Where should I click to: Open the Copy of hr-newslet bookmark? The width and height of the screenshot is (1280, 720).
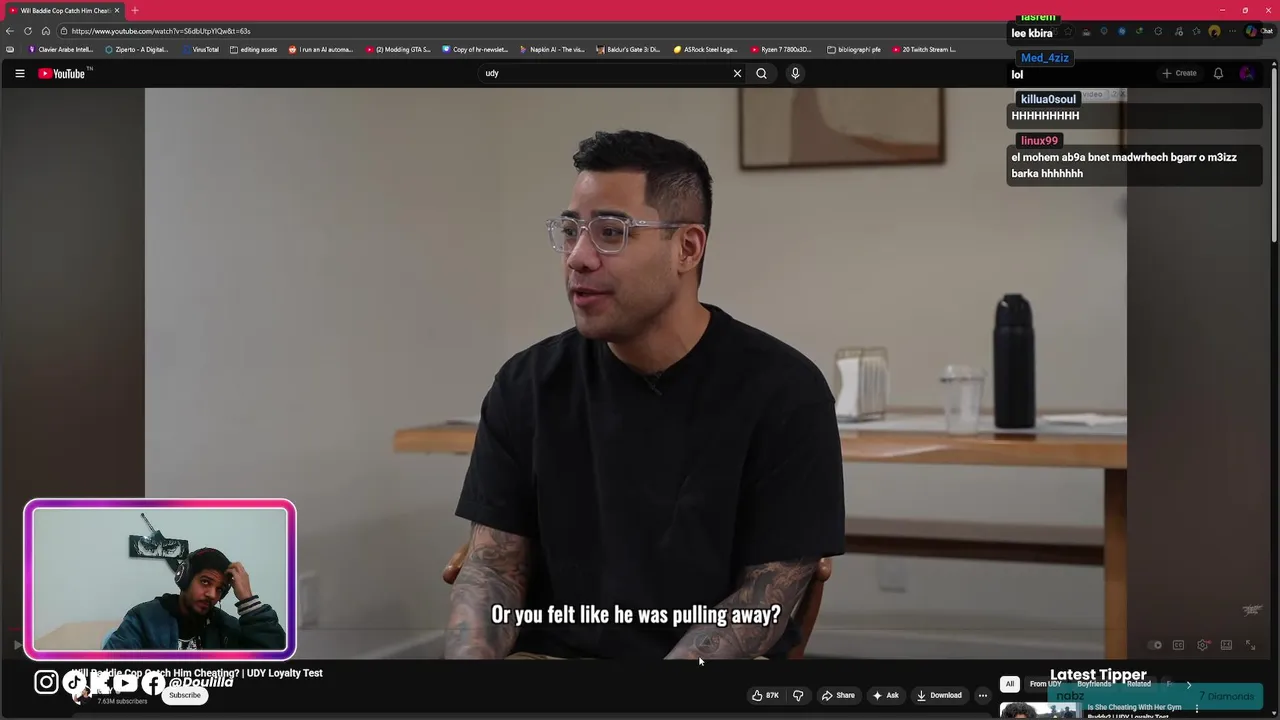pyautogui.click(x=475, y=49)
